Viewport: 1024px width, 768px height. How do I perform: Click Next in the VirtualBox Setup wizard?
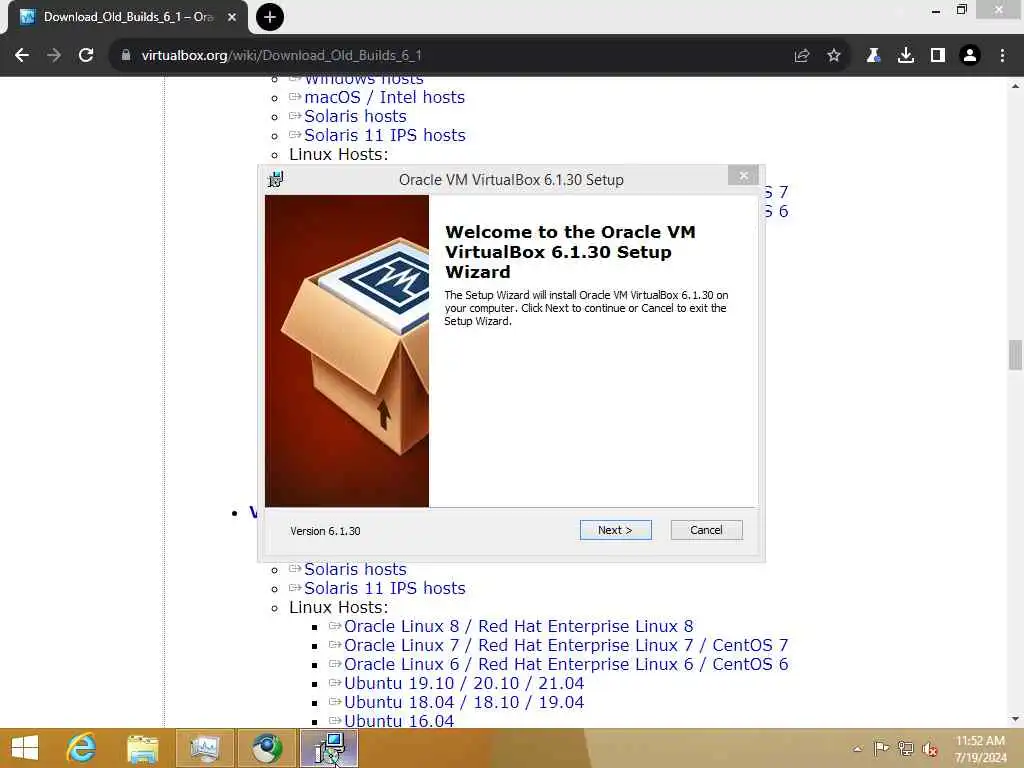[615, 530]
